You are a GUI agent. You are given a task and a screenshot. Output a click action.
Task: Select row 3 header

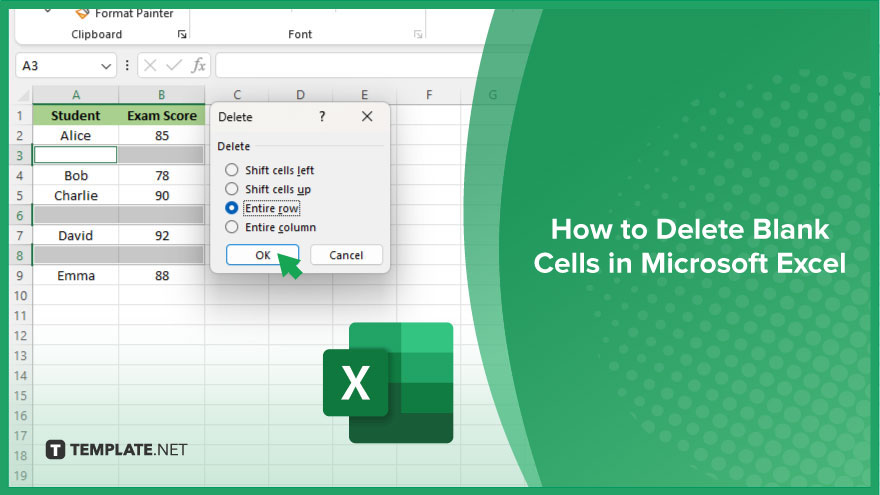20,155
